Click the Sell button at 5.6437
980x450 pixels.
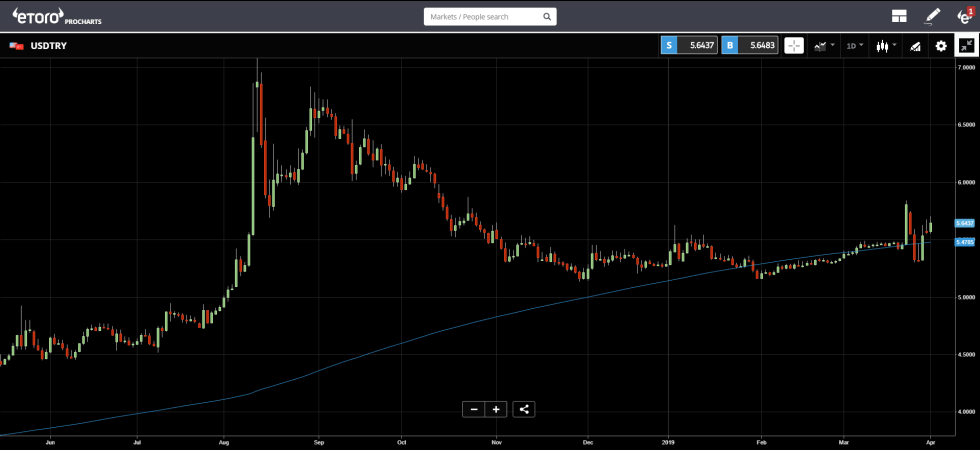pos(689,45)
